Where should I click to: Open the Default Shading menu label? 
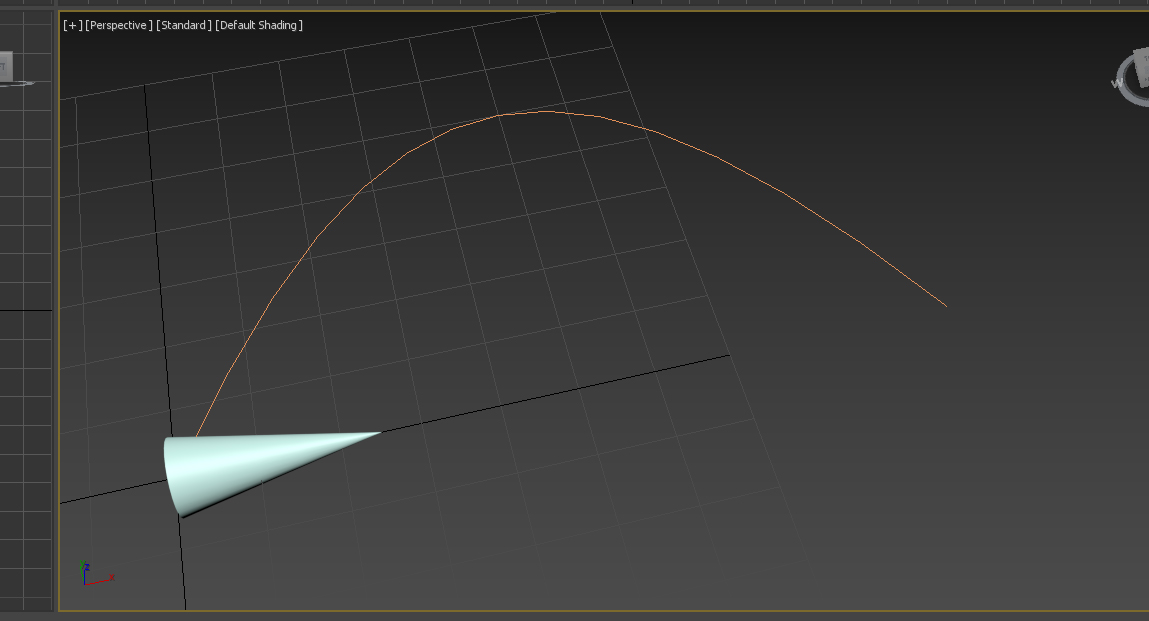click(259, 25)
